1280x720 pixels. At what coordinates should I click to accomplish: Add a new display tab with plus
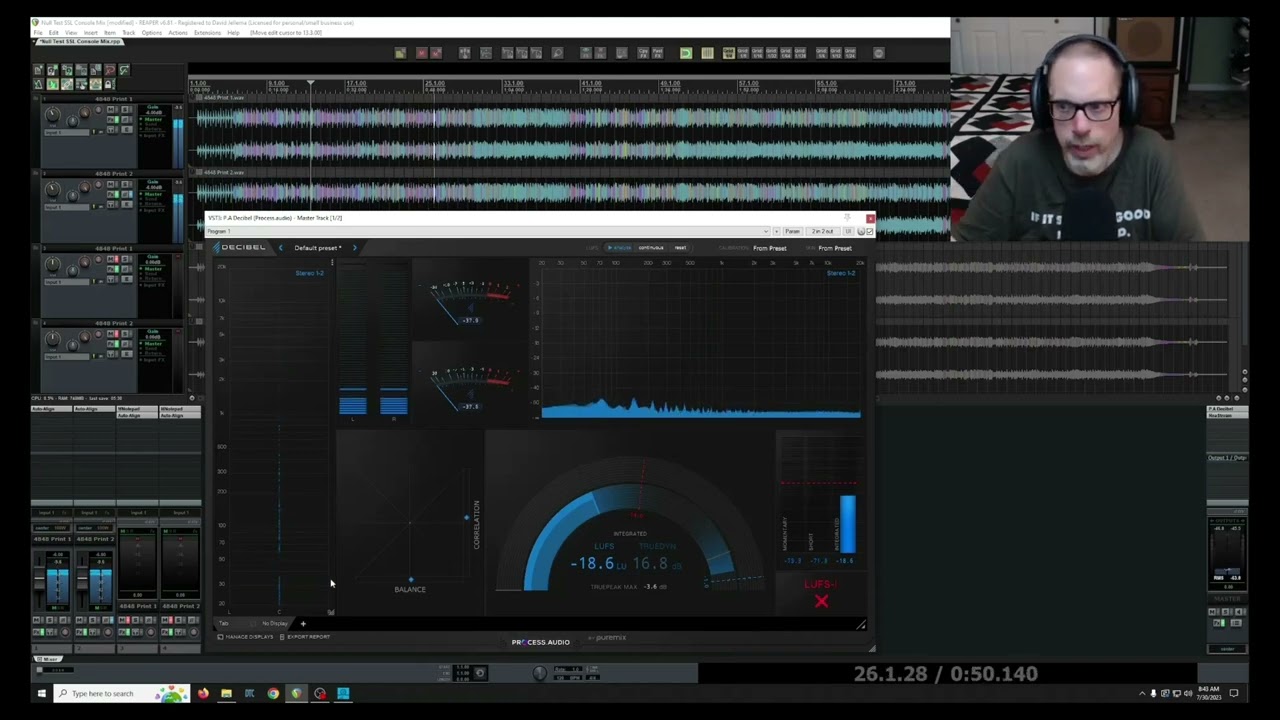coord(303,624)
